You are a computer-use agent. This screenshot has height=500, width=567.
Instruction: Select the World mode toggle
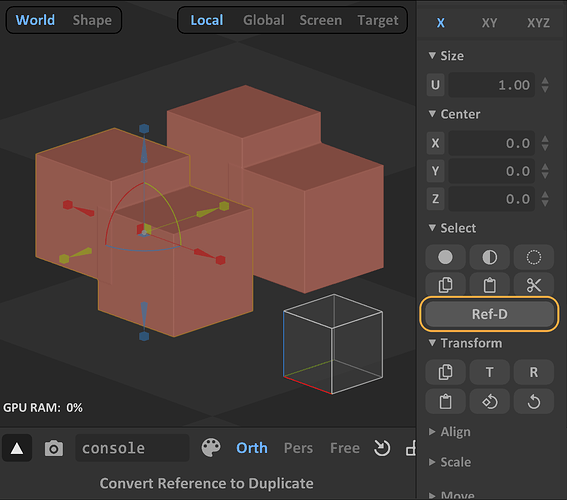pyautogui.click(x=35, y=20)
